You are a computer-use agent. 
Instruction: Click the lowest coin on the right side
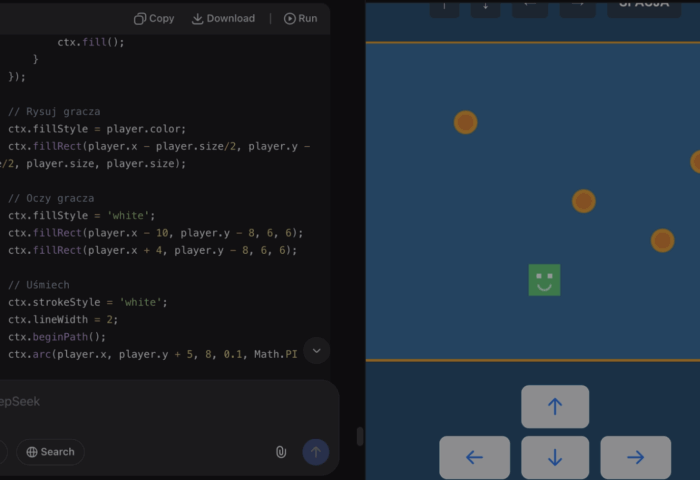[662, 240]
